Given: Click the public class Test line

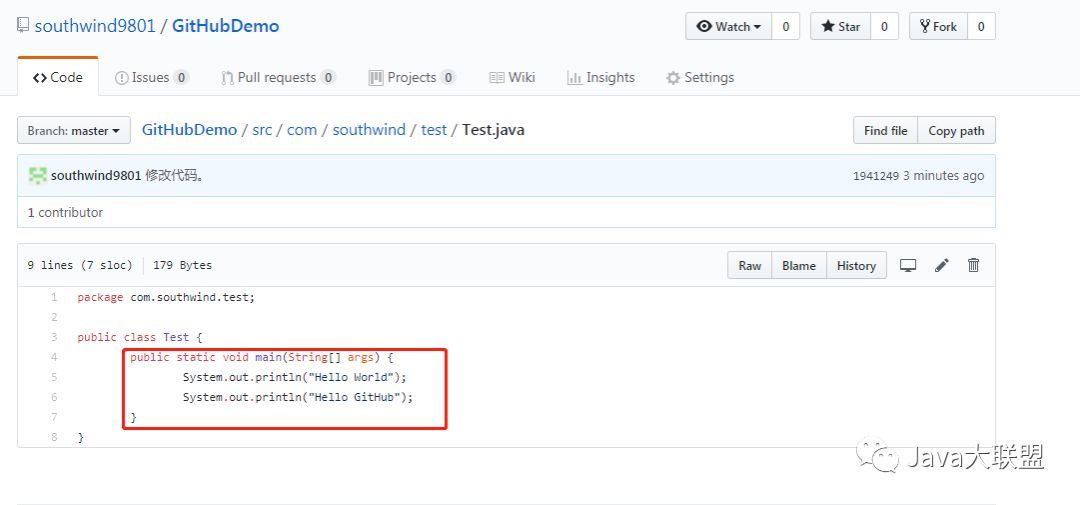Looking at the screenshot, I should pos(139,337).
